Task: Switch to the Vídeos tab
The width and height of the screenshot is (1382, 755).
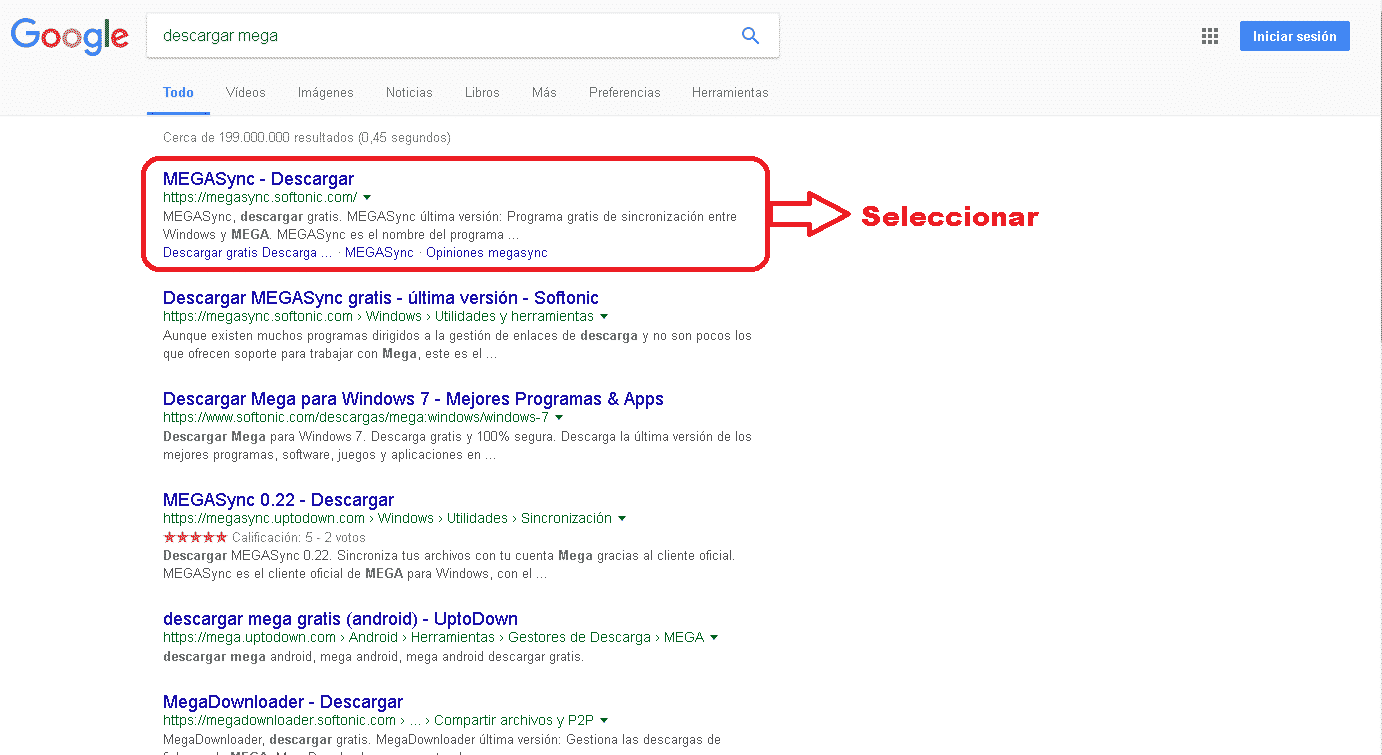Action: click(x=245, y=92)
